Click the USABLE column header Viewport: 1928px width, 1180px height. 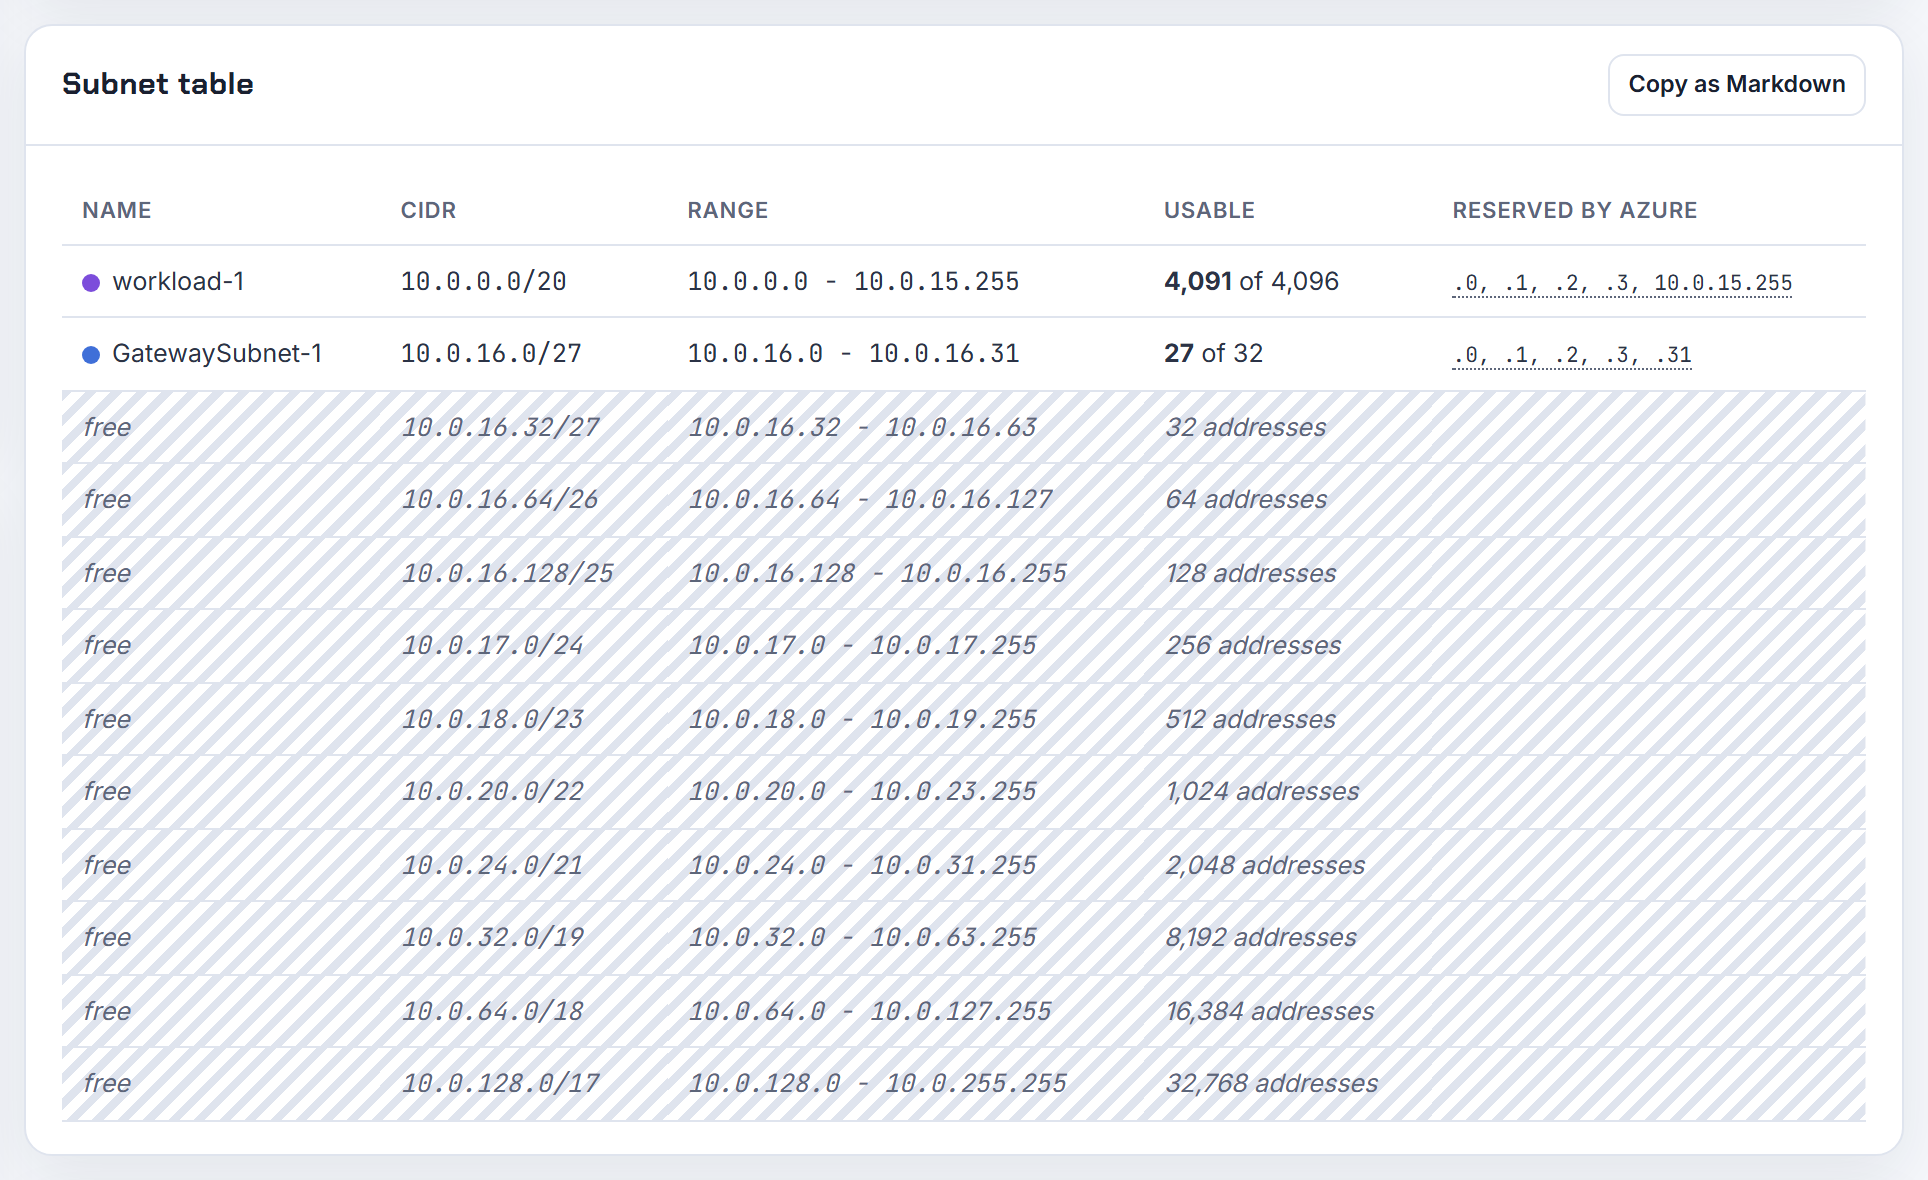click(1209, 211)
